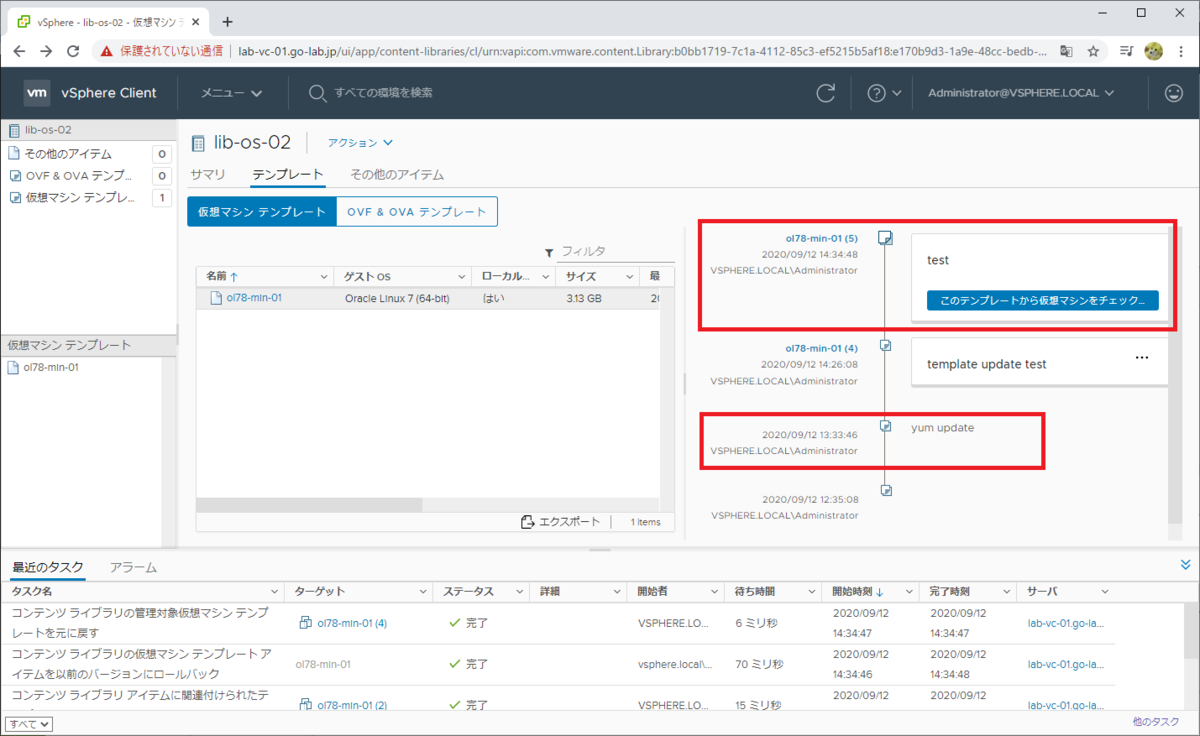Select the 12:35:08 timeline node
The height and width of the screenshot is (736, 1200).
point(885,490)
